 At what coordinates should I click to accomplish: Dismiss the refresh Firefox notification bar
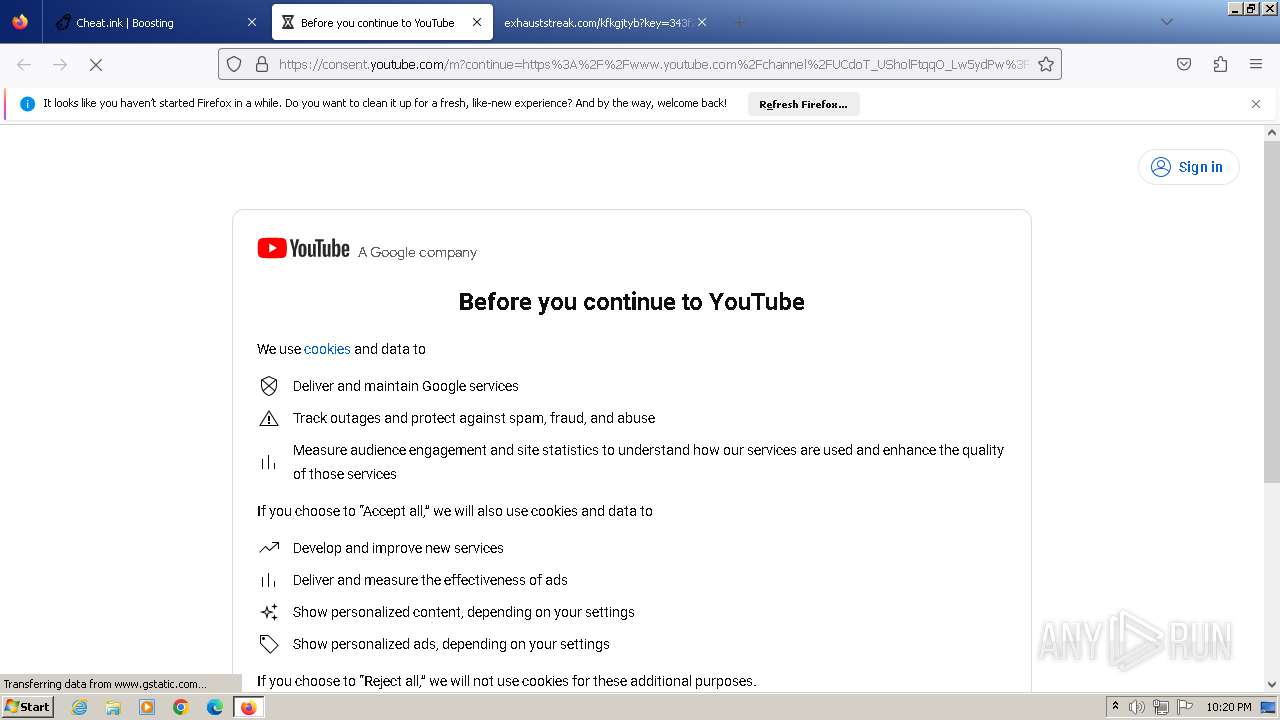1256,104
